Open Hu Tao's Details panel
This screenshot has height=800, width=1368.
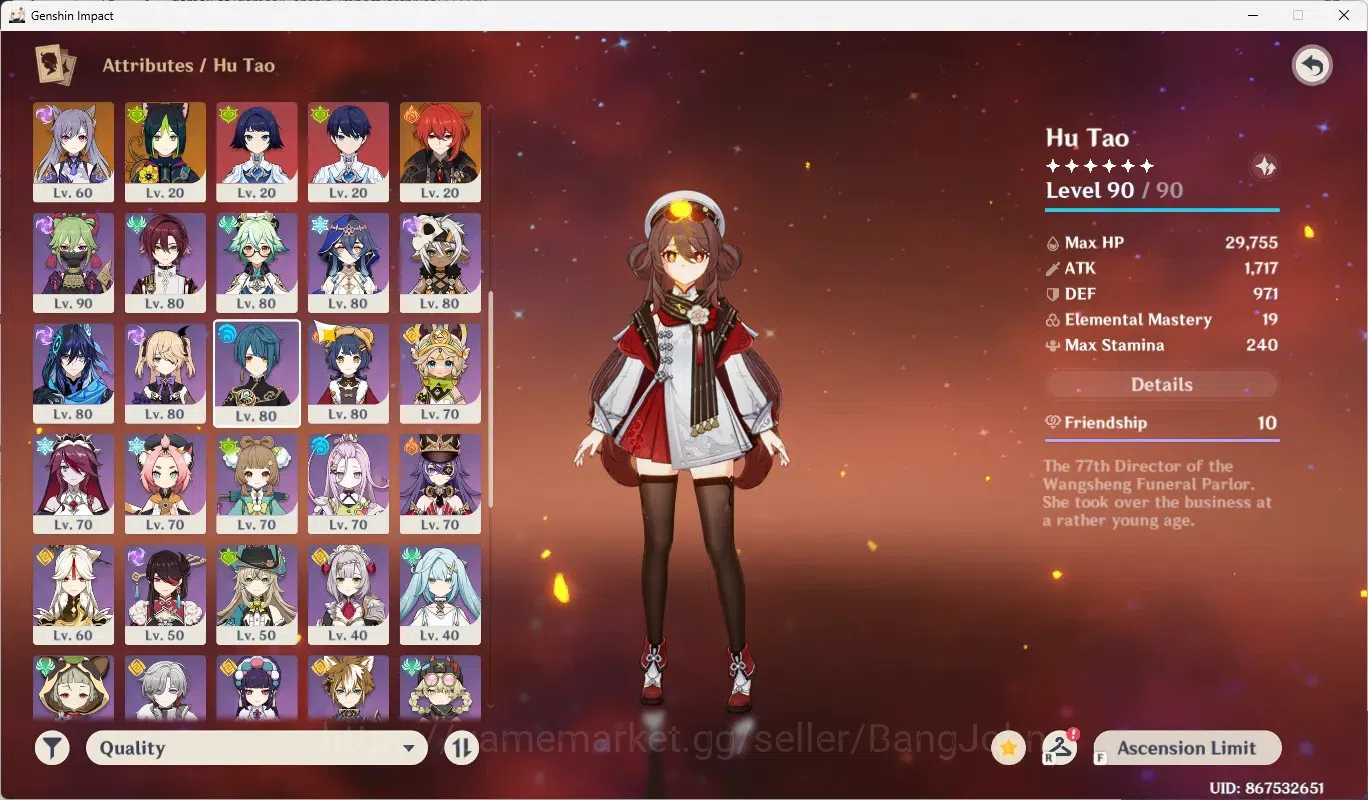click(1161, 385)
